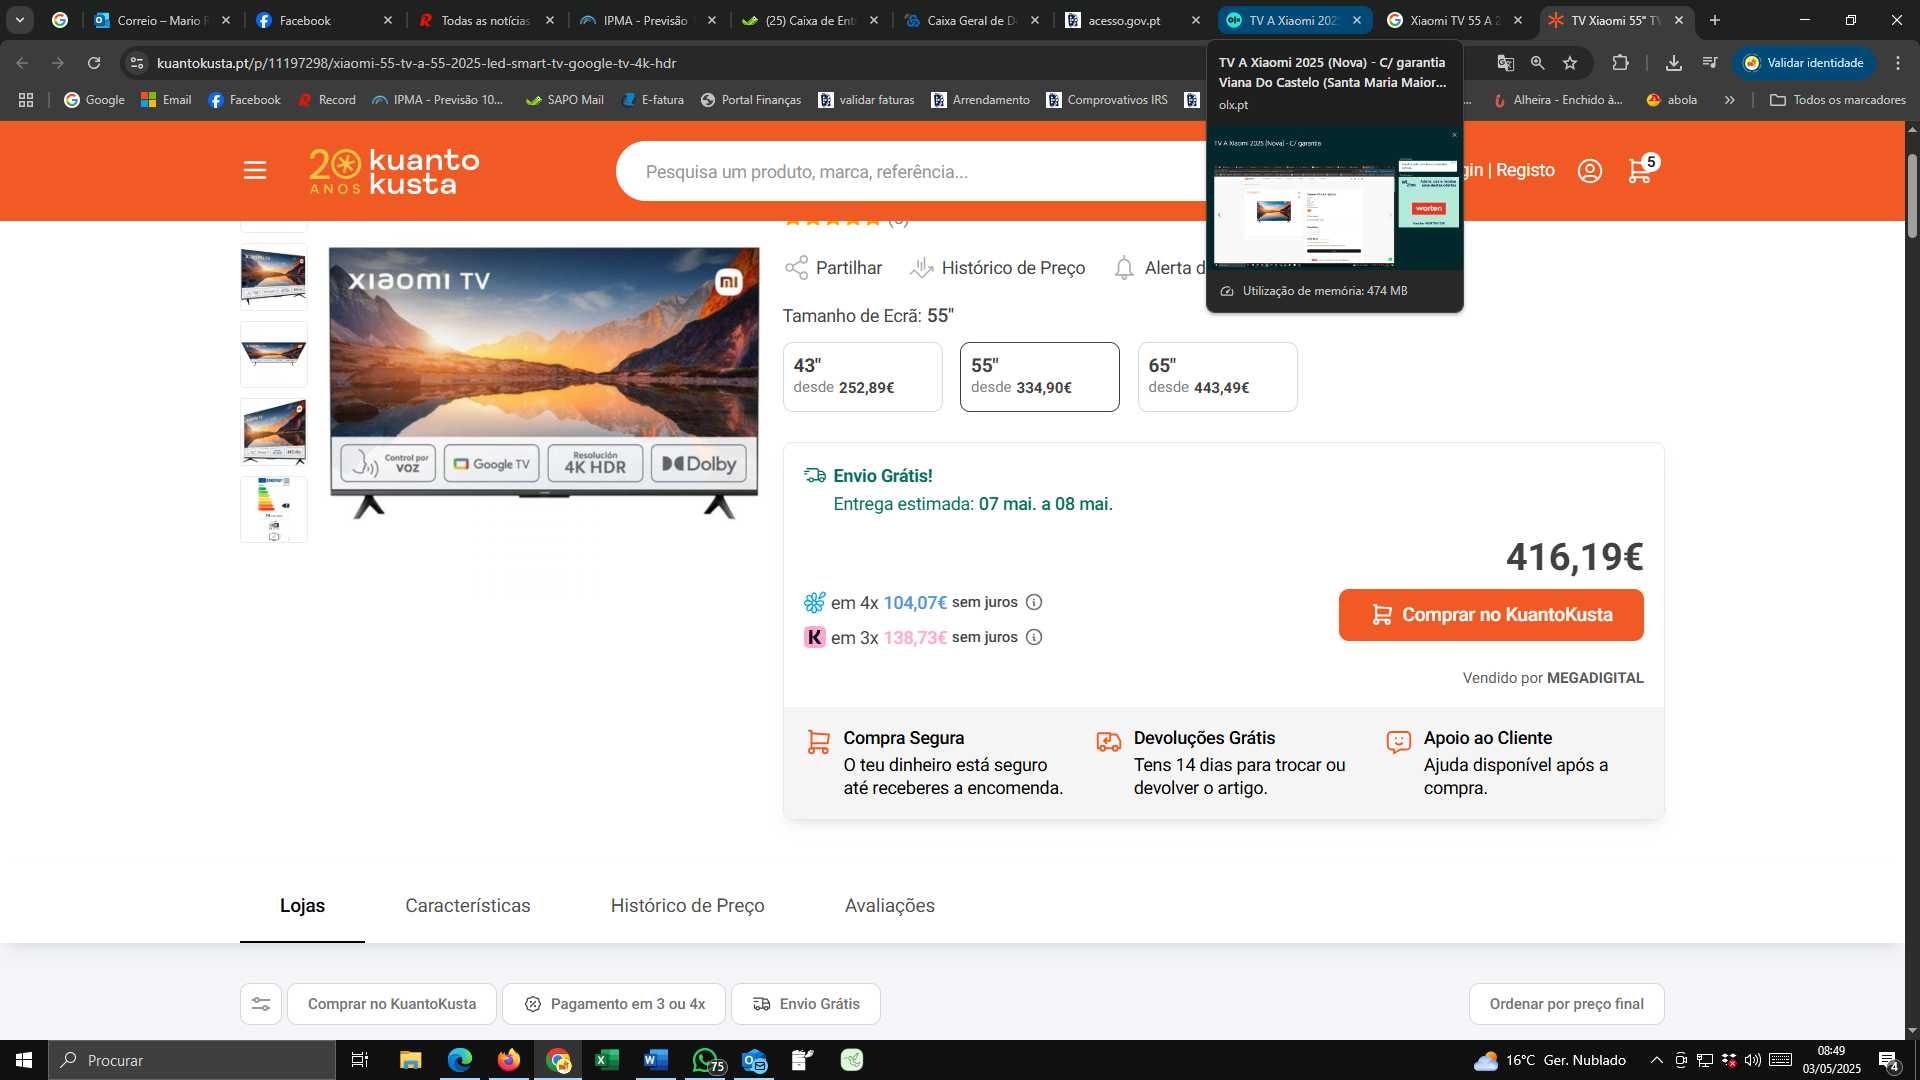Open Ordenar por preço final dropdown
1920x1080 pixels.
[1566, 1004]
